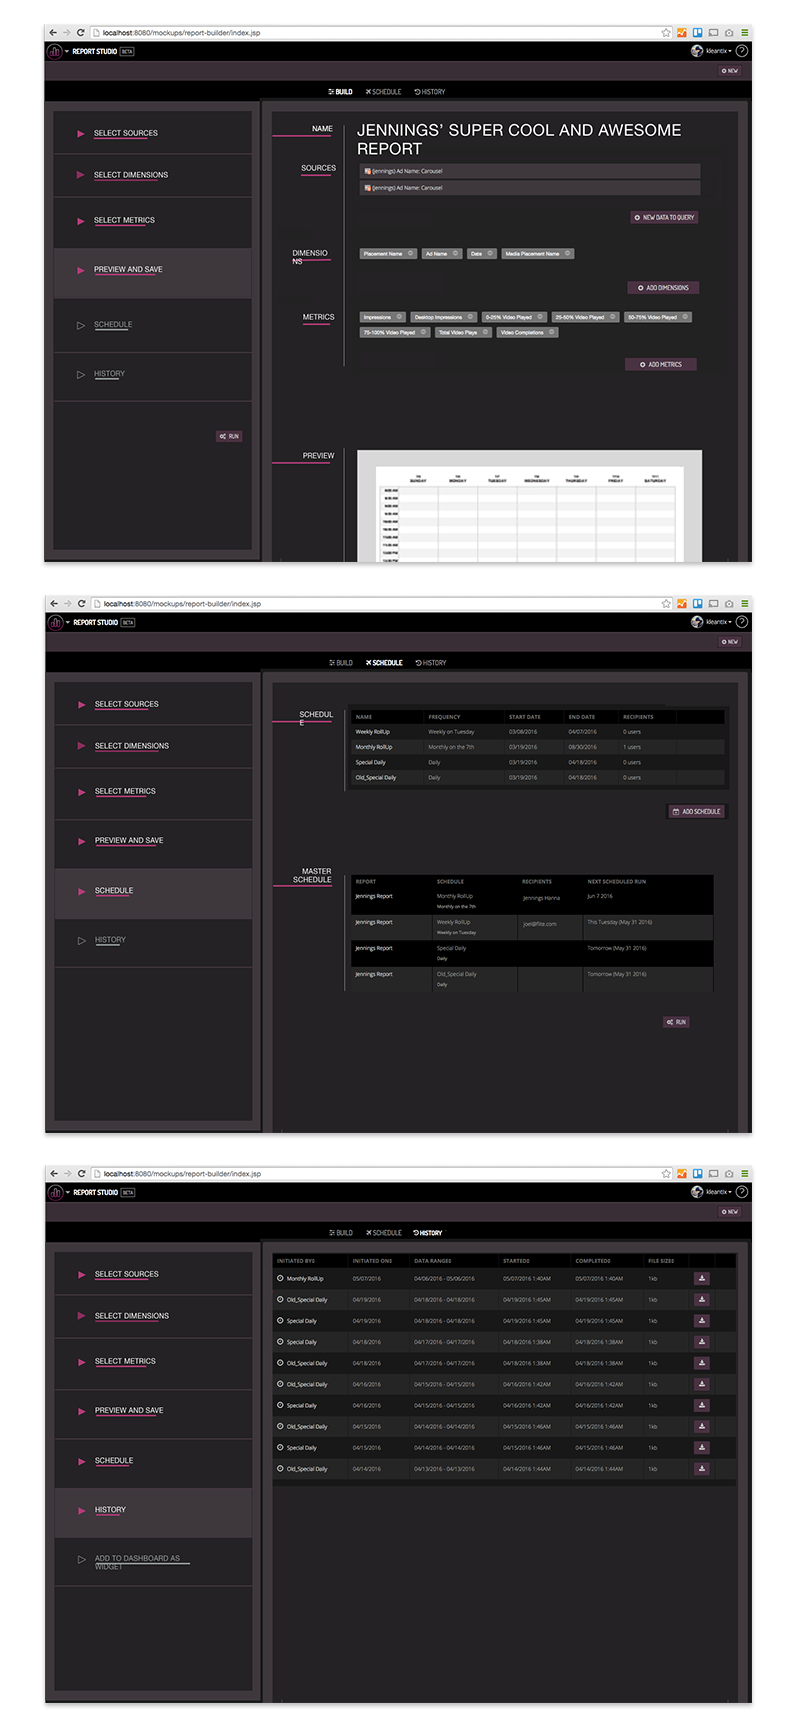This screenshot has height=1728, width=797.
Task: Click Run below the Master Schedule table
Action: coord(676,1022)
